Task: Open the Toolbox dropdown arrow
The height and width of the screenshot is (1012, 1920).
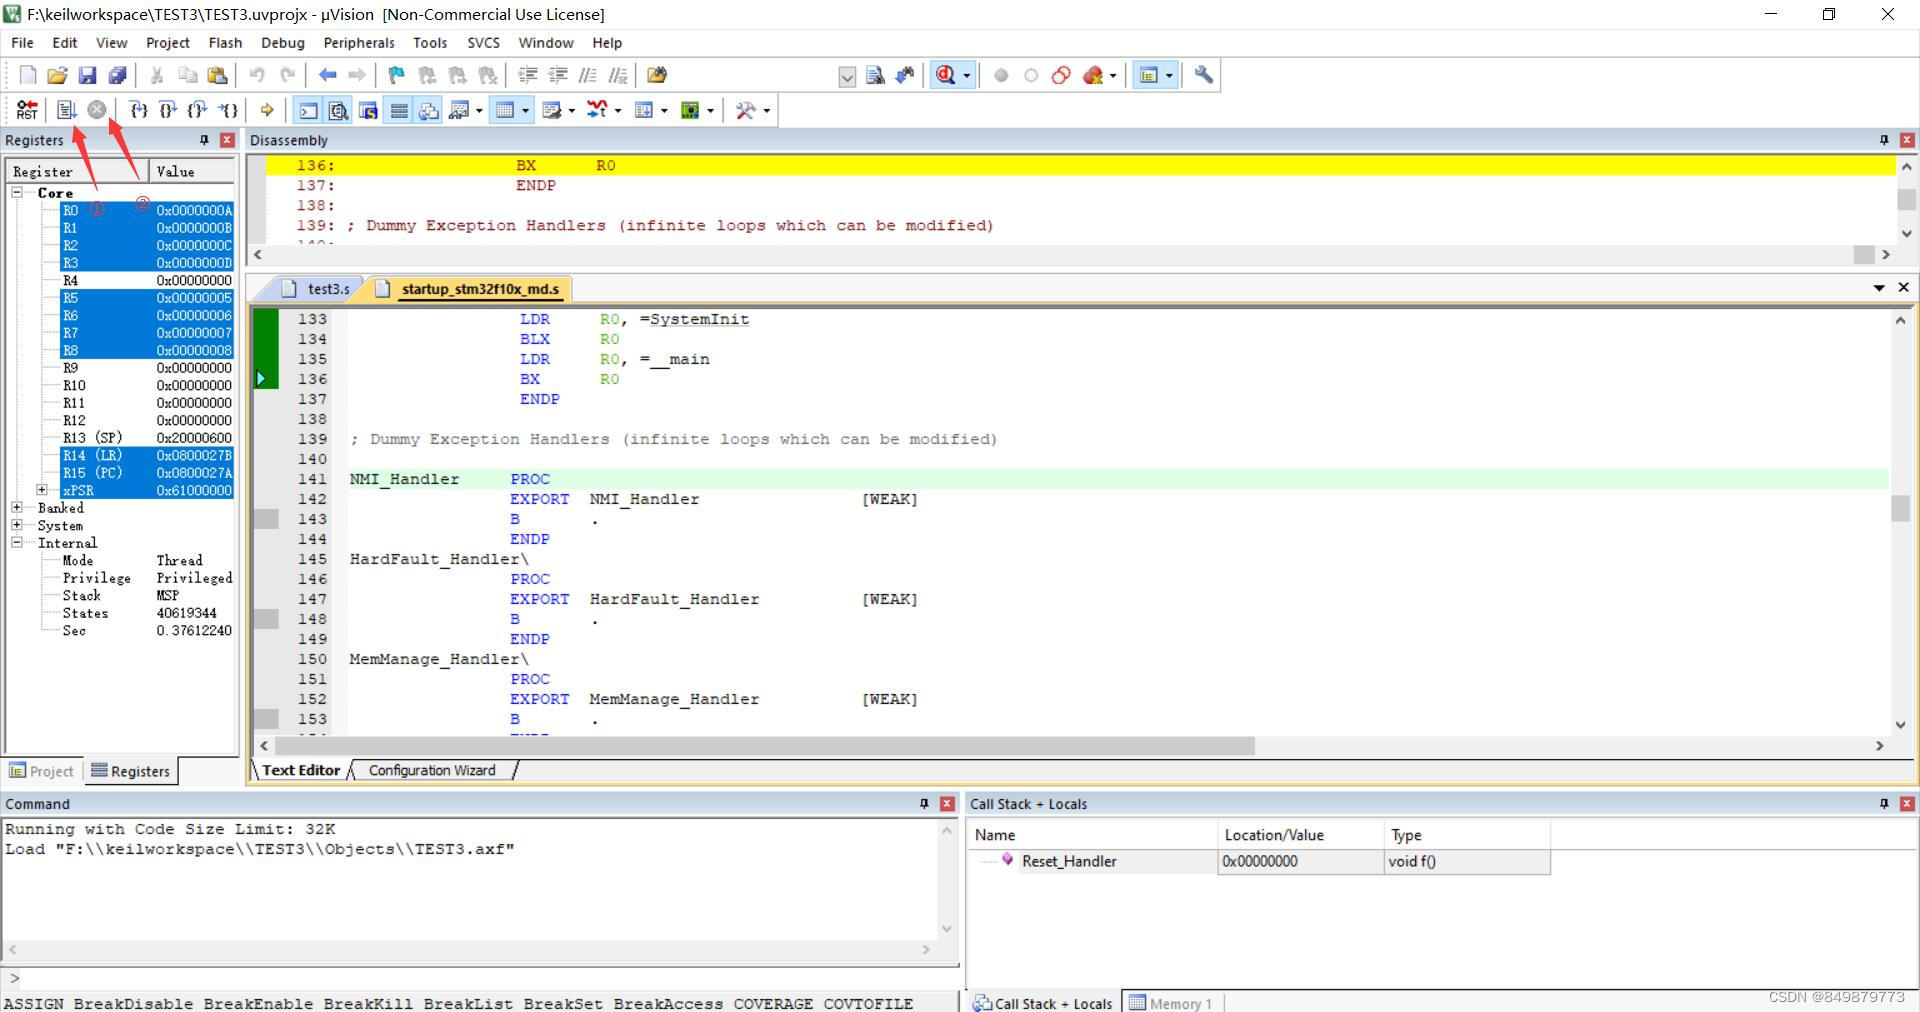Action: [767, 111]
